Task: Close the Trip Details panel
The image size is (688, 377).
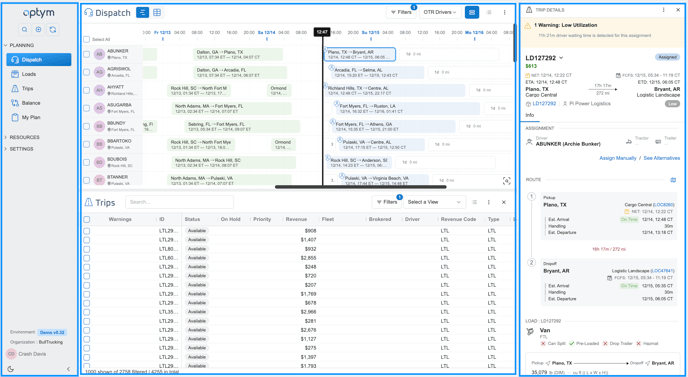Action: [678, 10]
